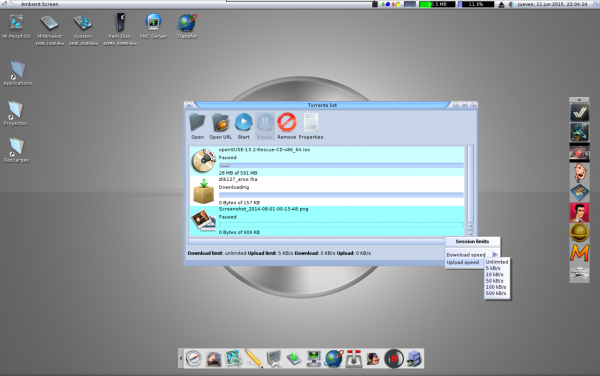Collapse the dock using its left arrow
The height and width of the screenshot is (376, 600).
point(181,358)
